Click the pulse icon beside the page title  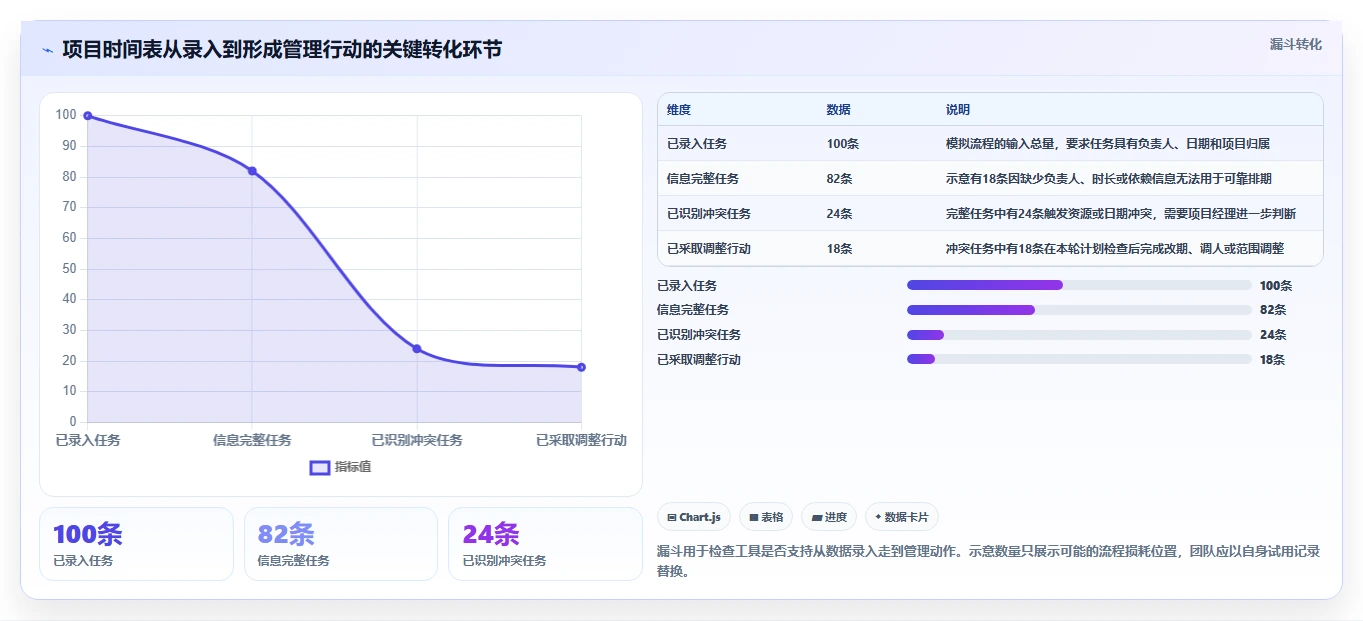point(47,50)
